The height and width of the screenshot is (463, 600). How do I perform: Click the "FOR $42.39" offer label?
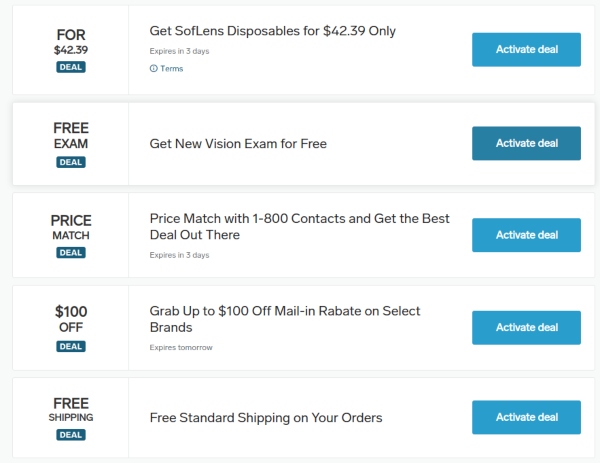point(71,40)
